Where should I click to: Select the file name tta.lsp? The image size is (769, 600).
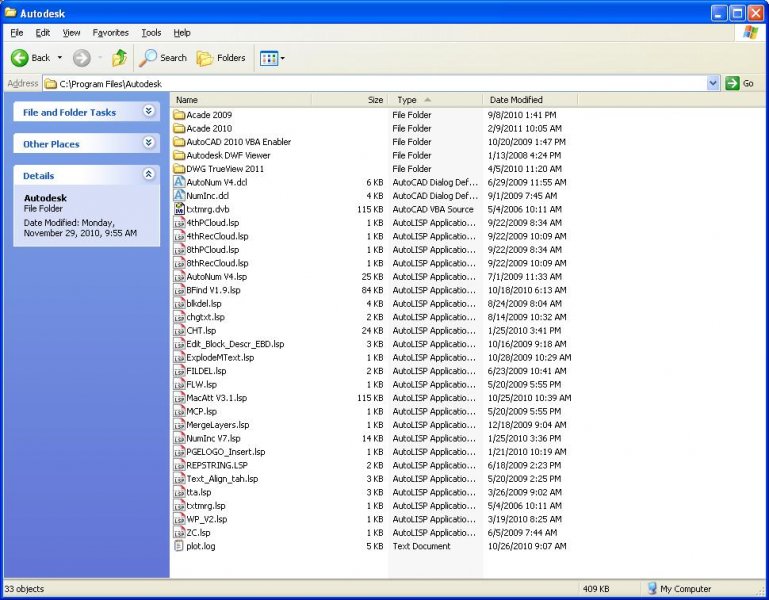click(199, 493)
